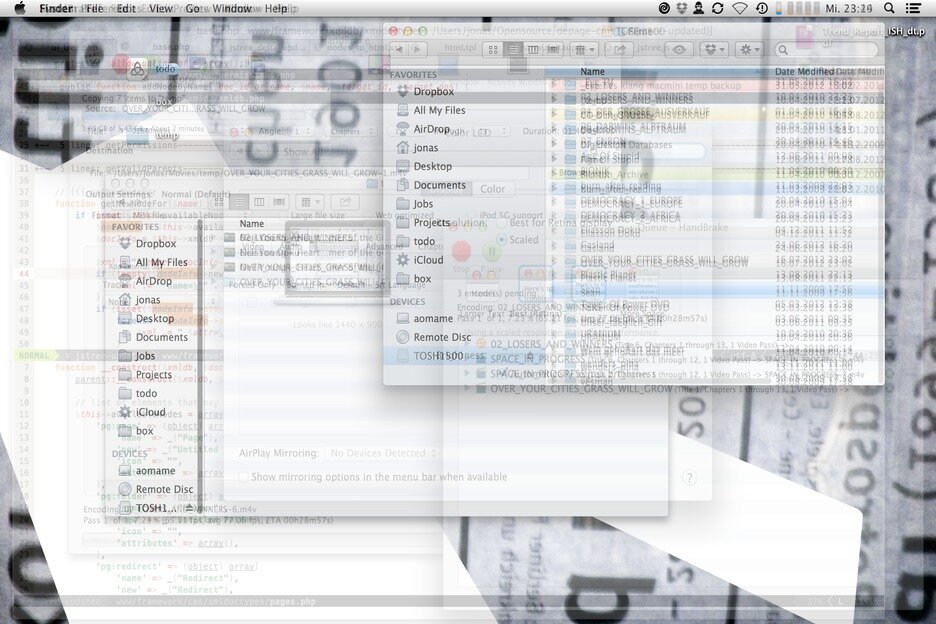936x624 pixels.
Task: Click the help button in the Displays pane
Action: 689,478
